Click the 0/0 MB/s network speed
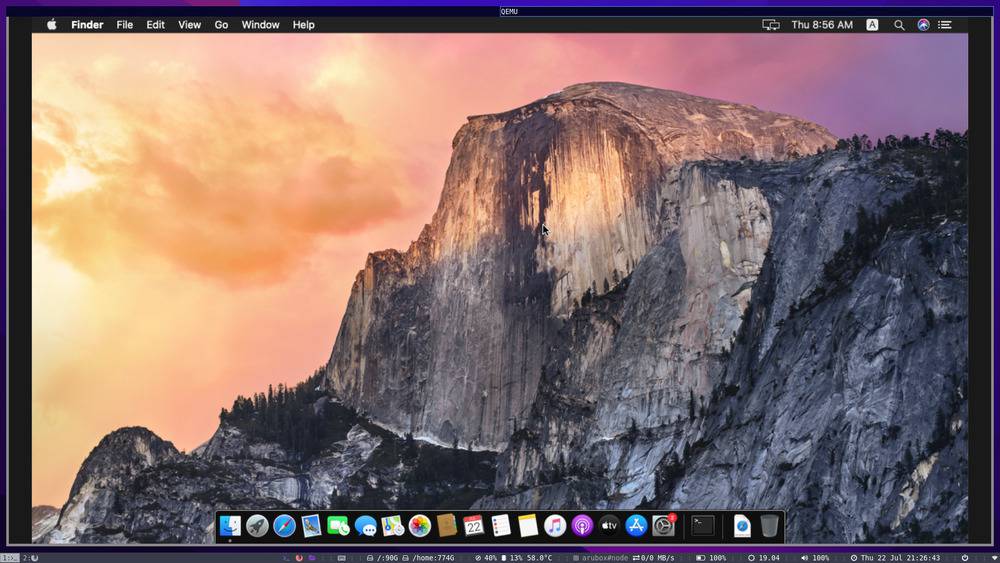The width and height of the screenshot is (1000, 563). pos(653,558)
